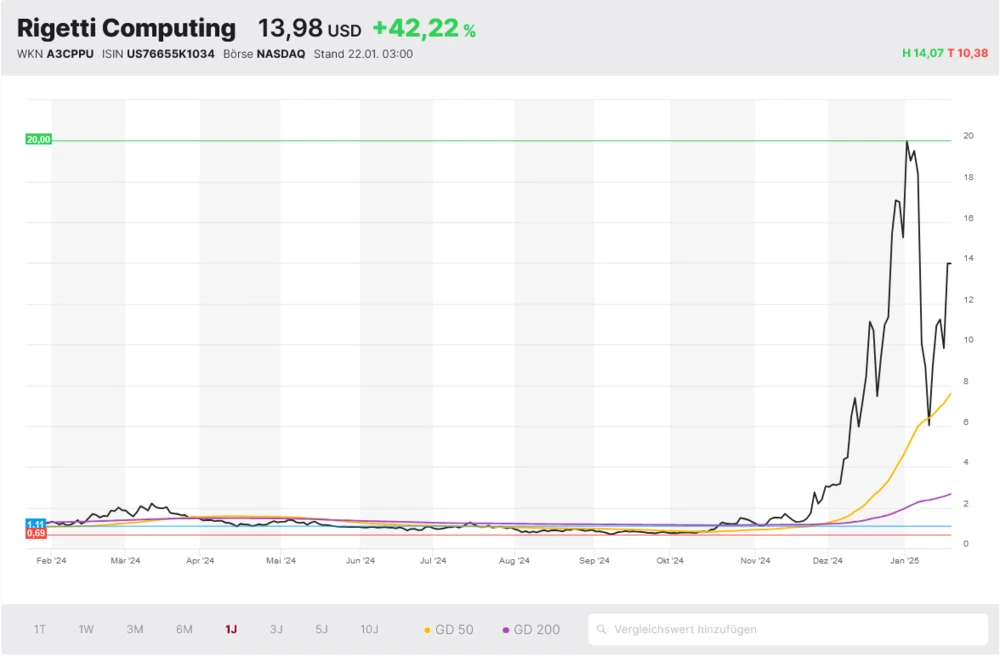Toggle the GD 50 moving average
This screenshot has width=1000, height=657.
[x=449, y=630]
